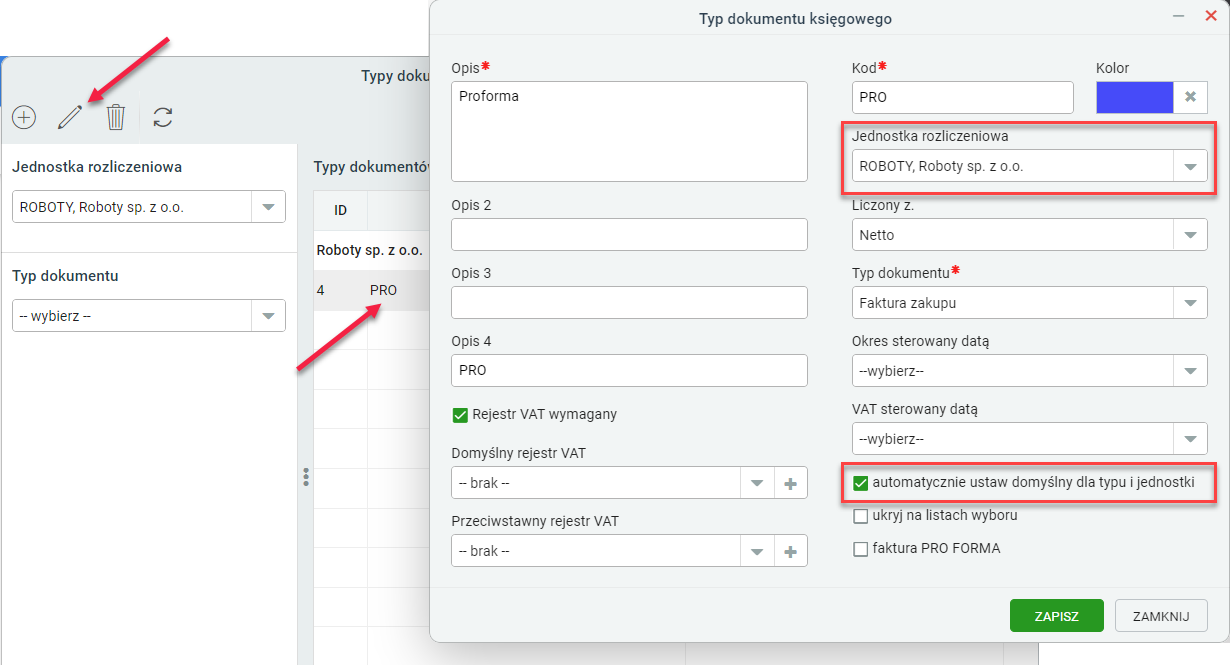Add a new Domyślny rejestr VAT with plus

[x=790, y=483]
